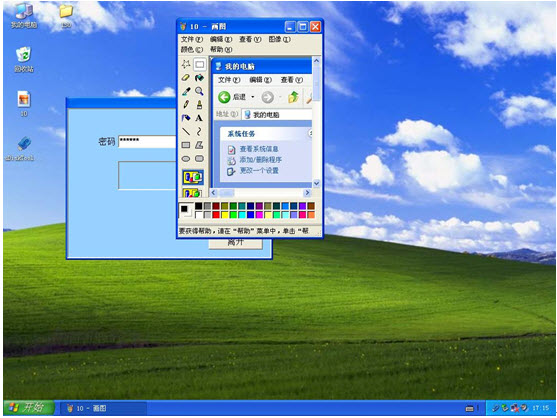This screenshot has height=418, width=557.
Task: Select the yellow folder icon on the desktop
Action: click(66, 16)
